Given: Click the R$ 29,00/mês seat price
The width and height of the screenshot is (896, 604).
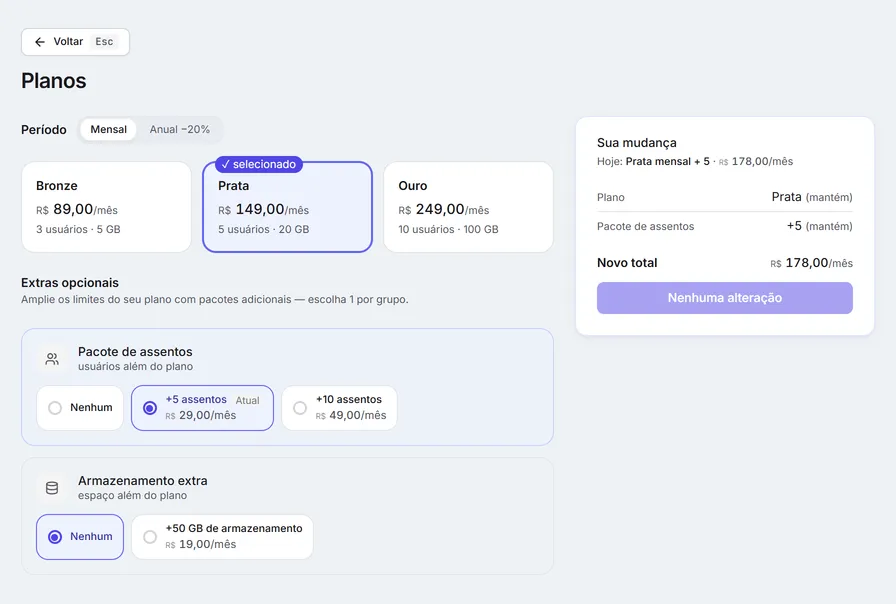Looking at the screenshot, I should [201, 415].
